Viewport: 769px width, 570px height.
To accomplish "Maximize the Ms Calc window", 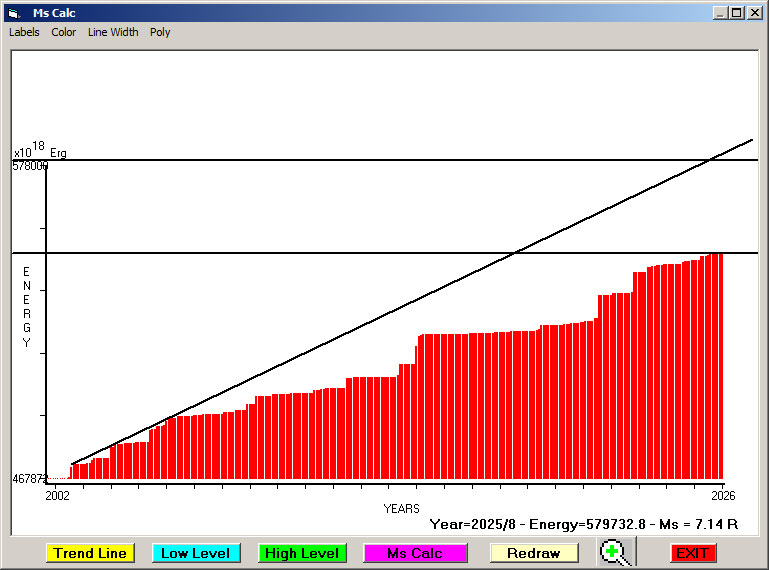I will point(737,13).
